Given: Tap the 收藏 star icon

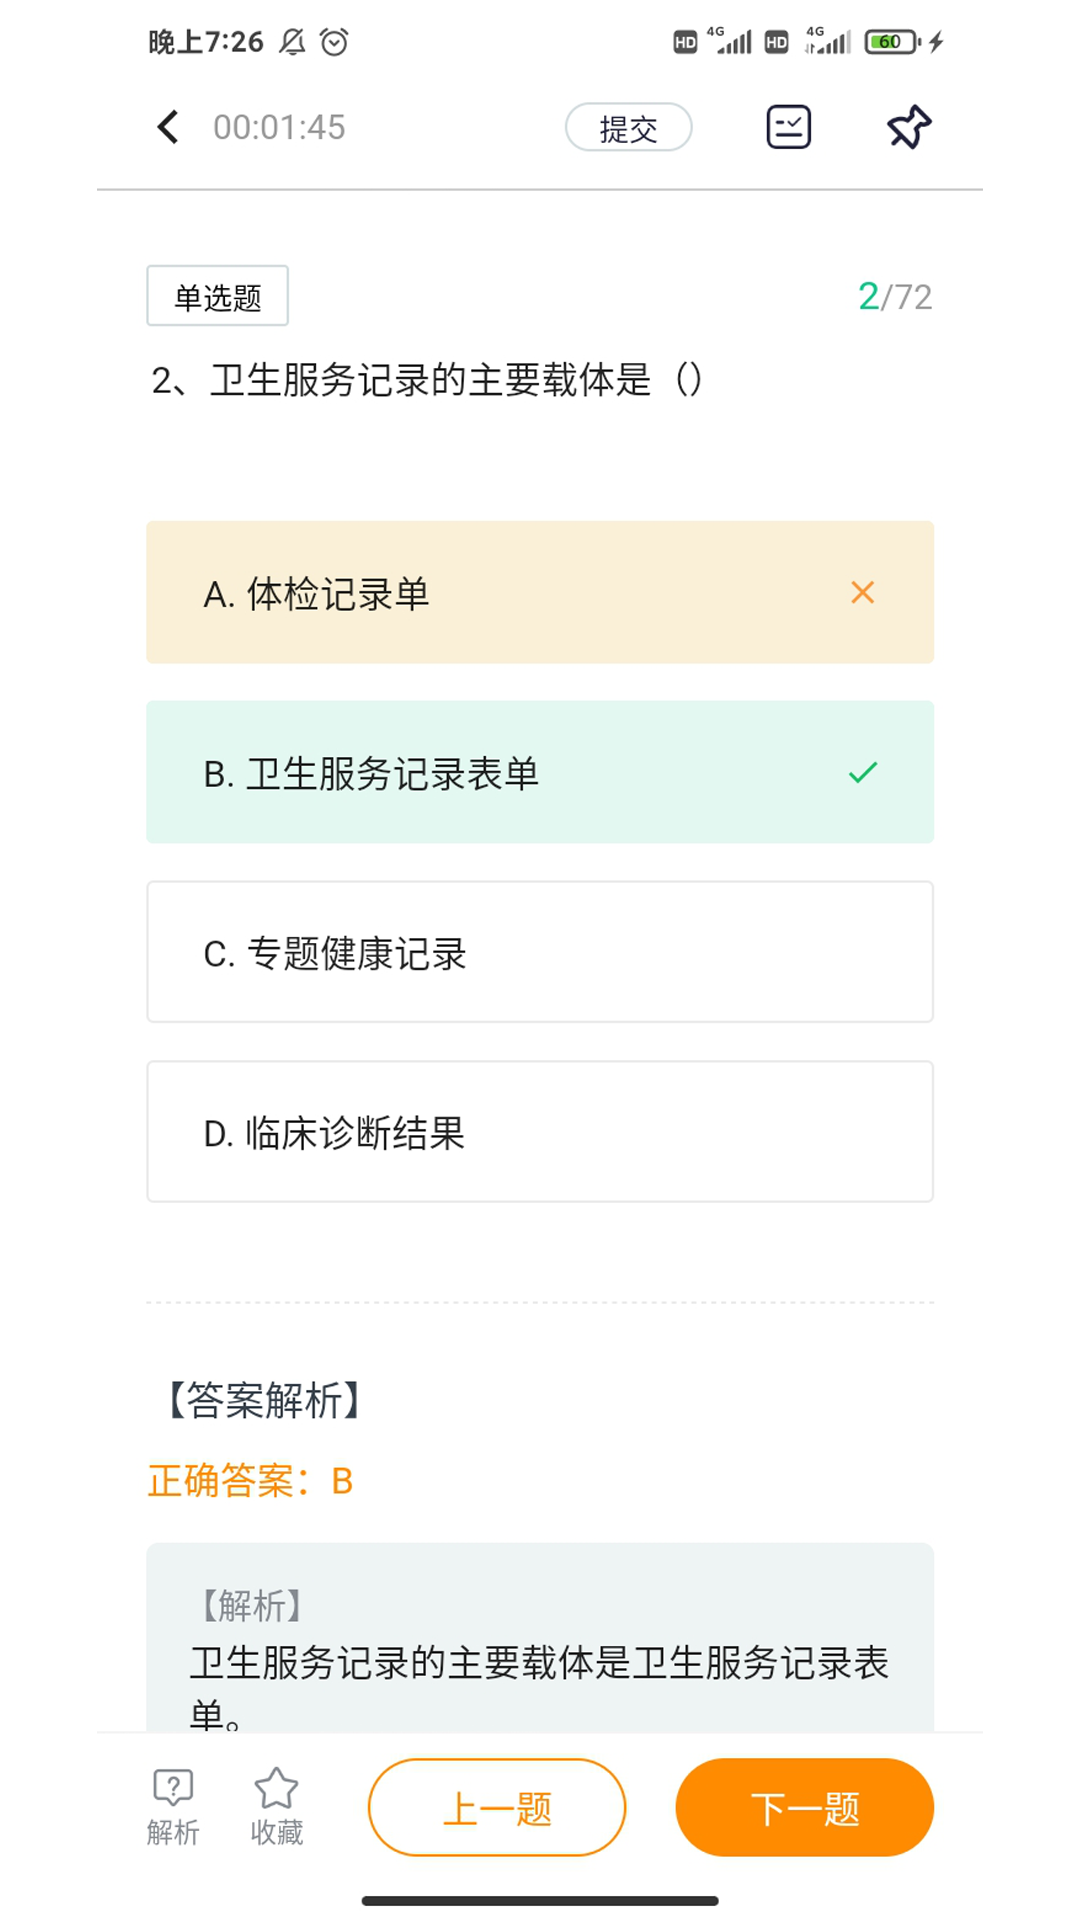Looking at the screenshot, I should coord(276,1788).
